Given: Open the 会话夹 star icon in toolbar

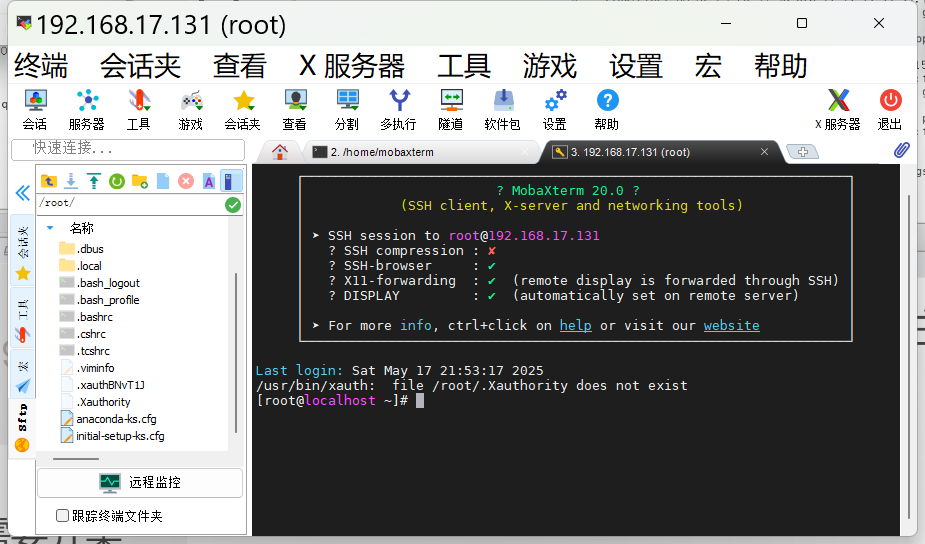Looking at the screenshot, I should click(242, 109).
